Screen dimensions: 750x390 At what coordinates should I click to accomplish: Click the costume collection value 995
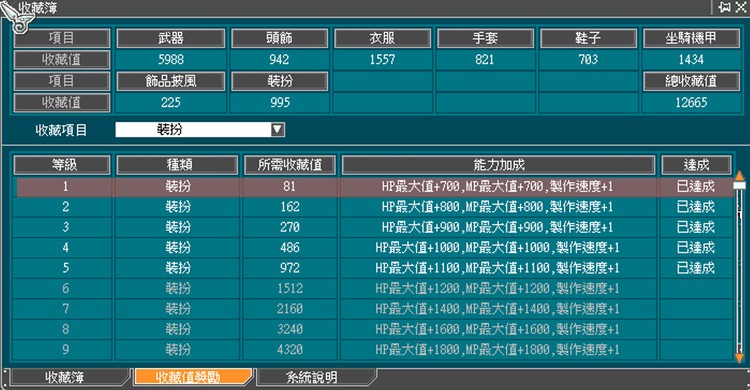279,102
